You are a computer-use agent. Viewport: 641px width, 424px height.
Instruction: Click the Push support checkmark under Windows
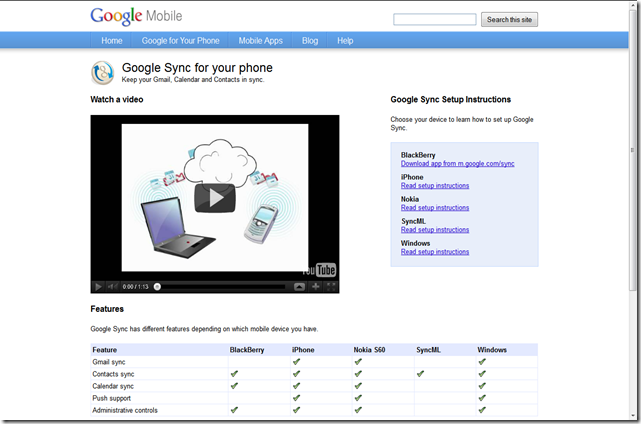(x=482, y=397)
